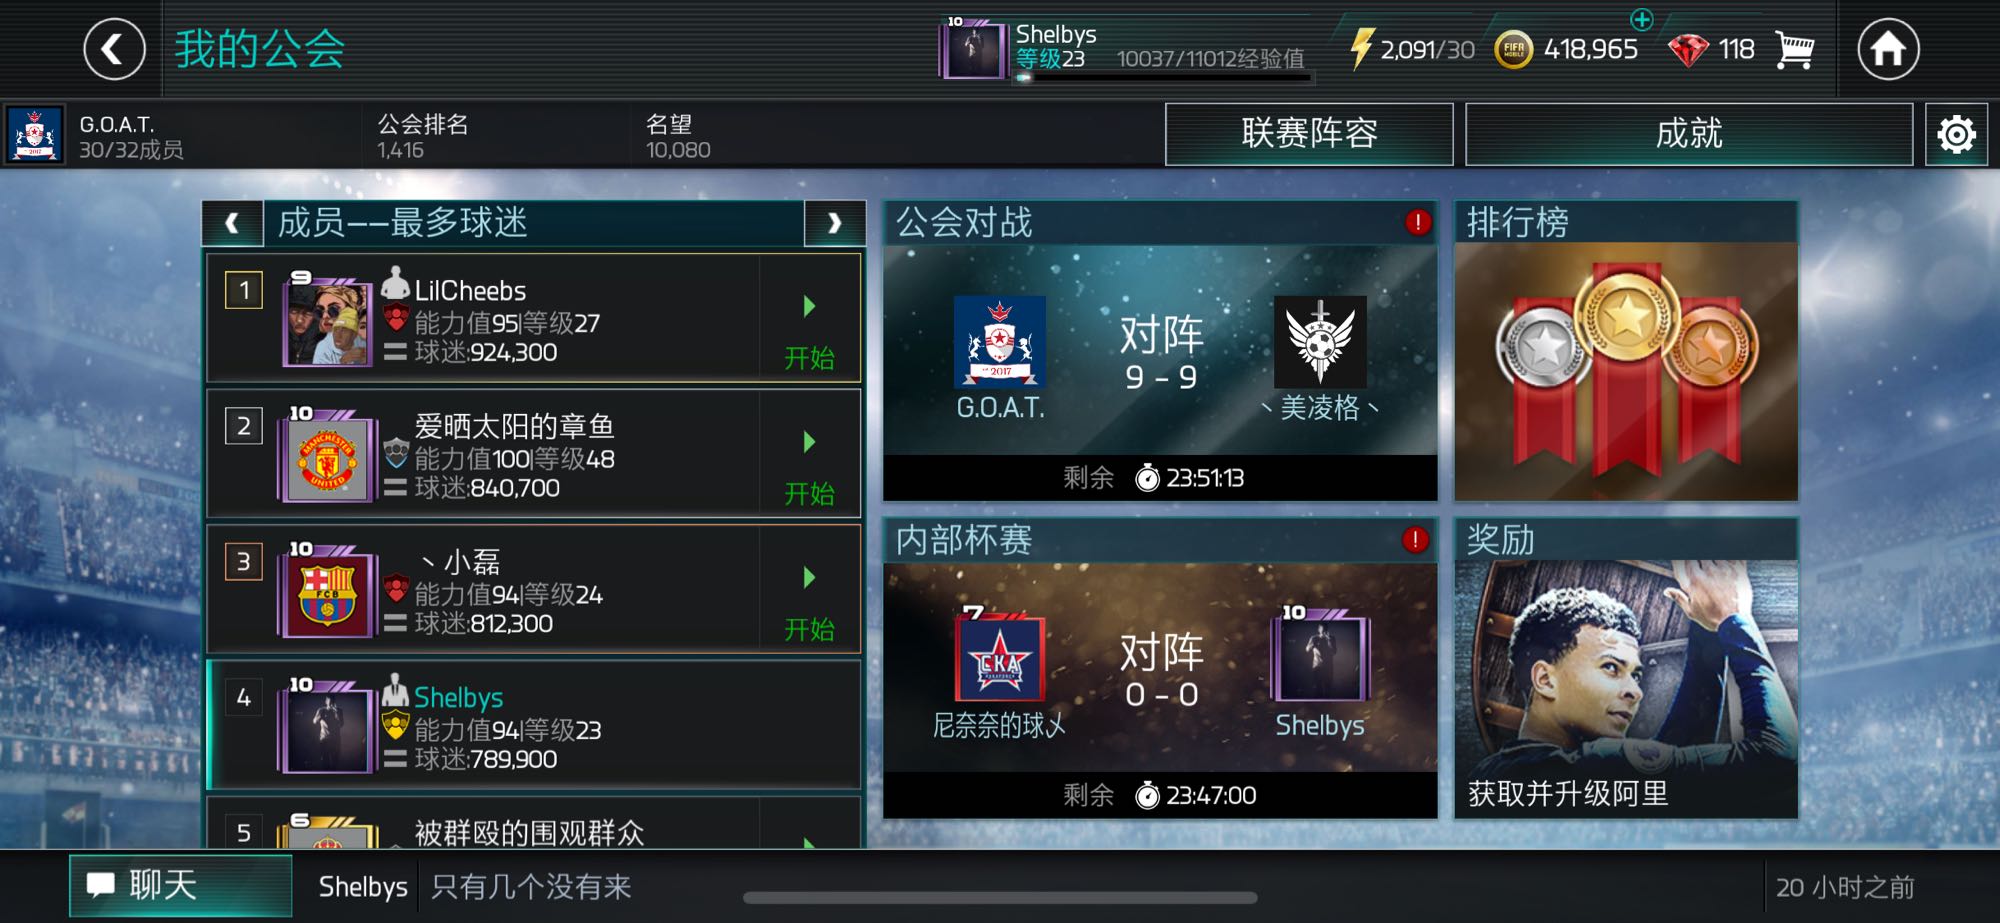Open the 排行榜 medals panel

1626,350
